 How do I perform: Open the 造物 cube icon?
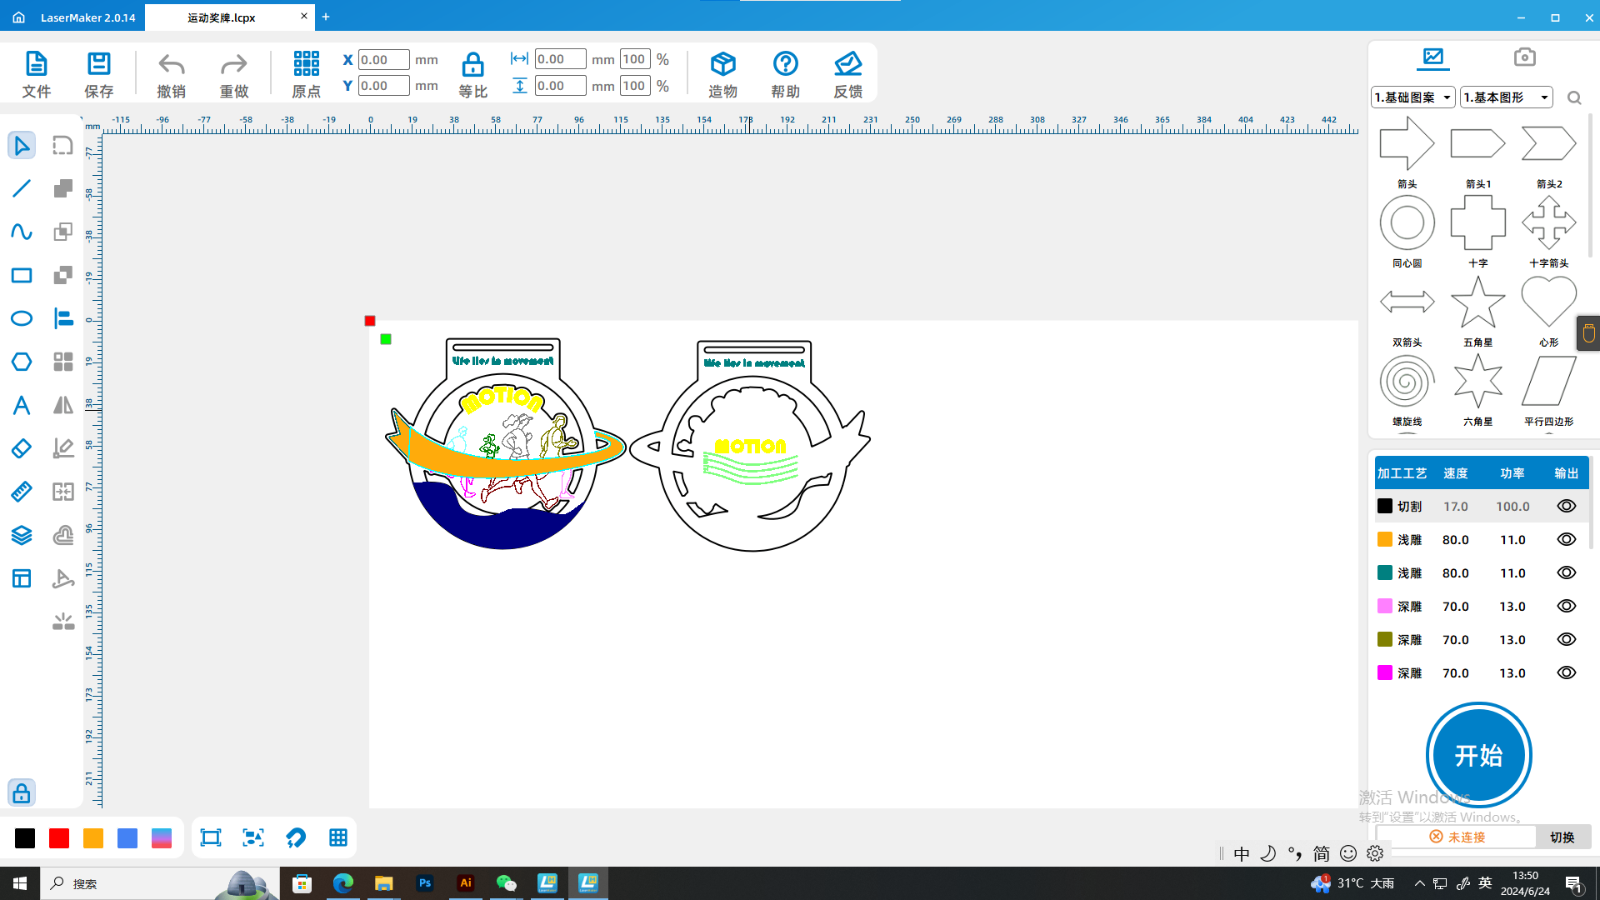pos(723,66)
